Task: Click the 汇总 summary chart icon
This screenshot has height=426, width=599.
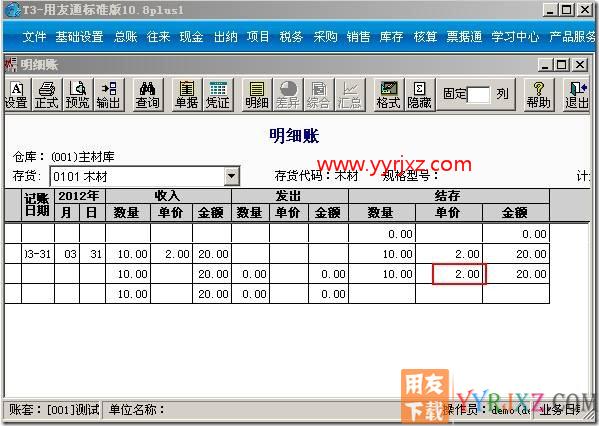Action: click(x=350, y=95)
